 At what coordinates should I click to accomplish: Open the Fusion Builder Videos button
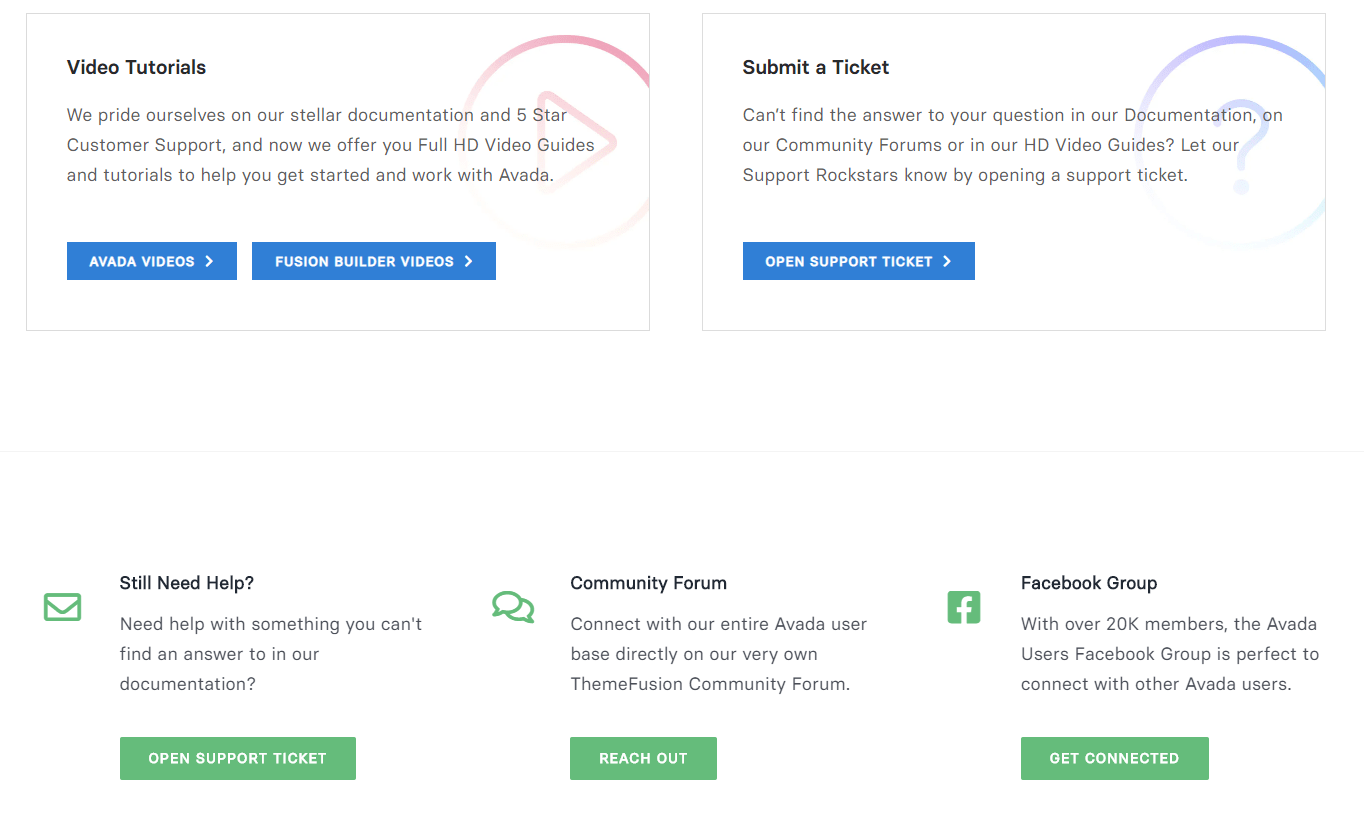[374, 261]
